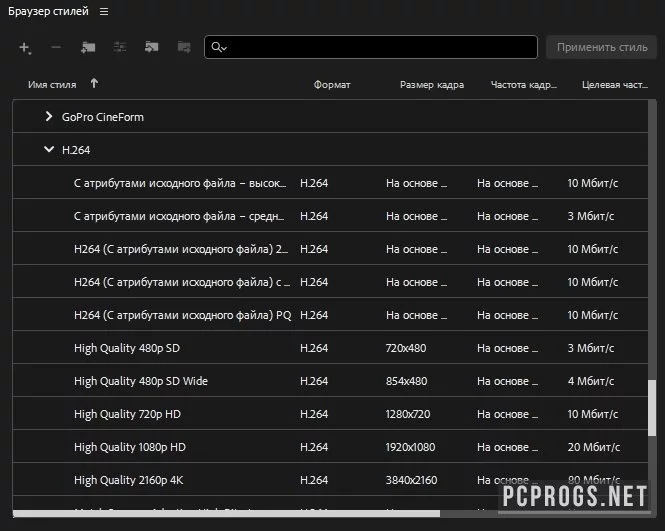The image size is (665, 531).
Task: Import styles using the import icon
Action: click(x=151, y=47)
